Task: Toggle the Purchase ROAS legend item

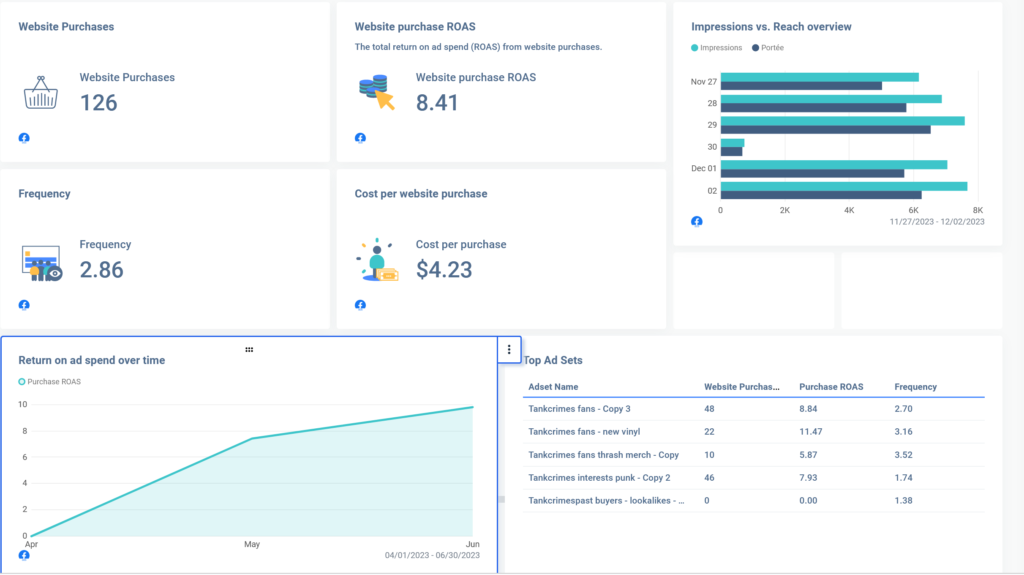Action: [54, 381]
